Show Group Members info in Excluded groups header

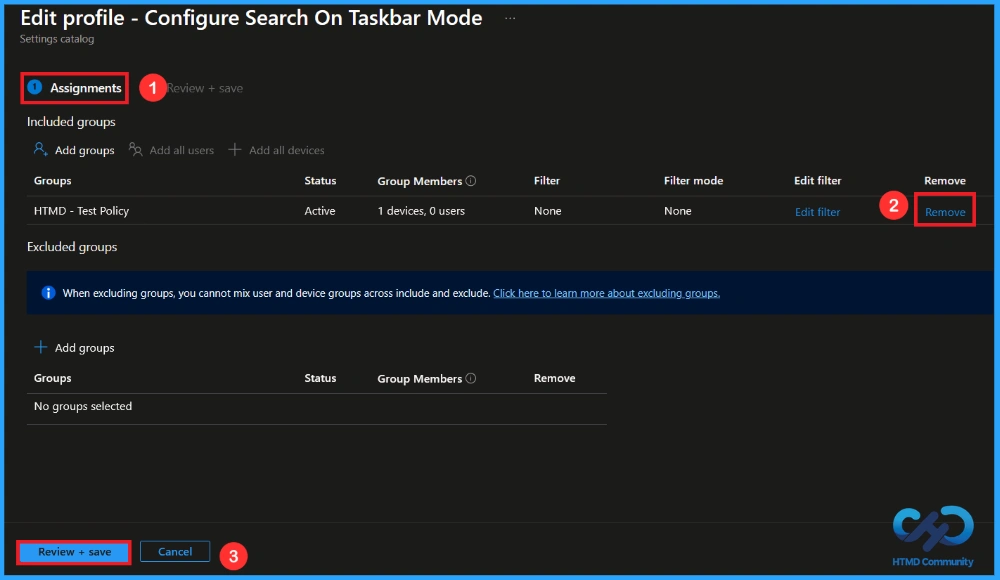click(471, 378)
